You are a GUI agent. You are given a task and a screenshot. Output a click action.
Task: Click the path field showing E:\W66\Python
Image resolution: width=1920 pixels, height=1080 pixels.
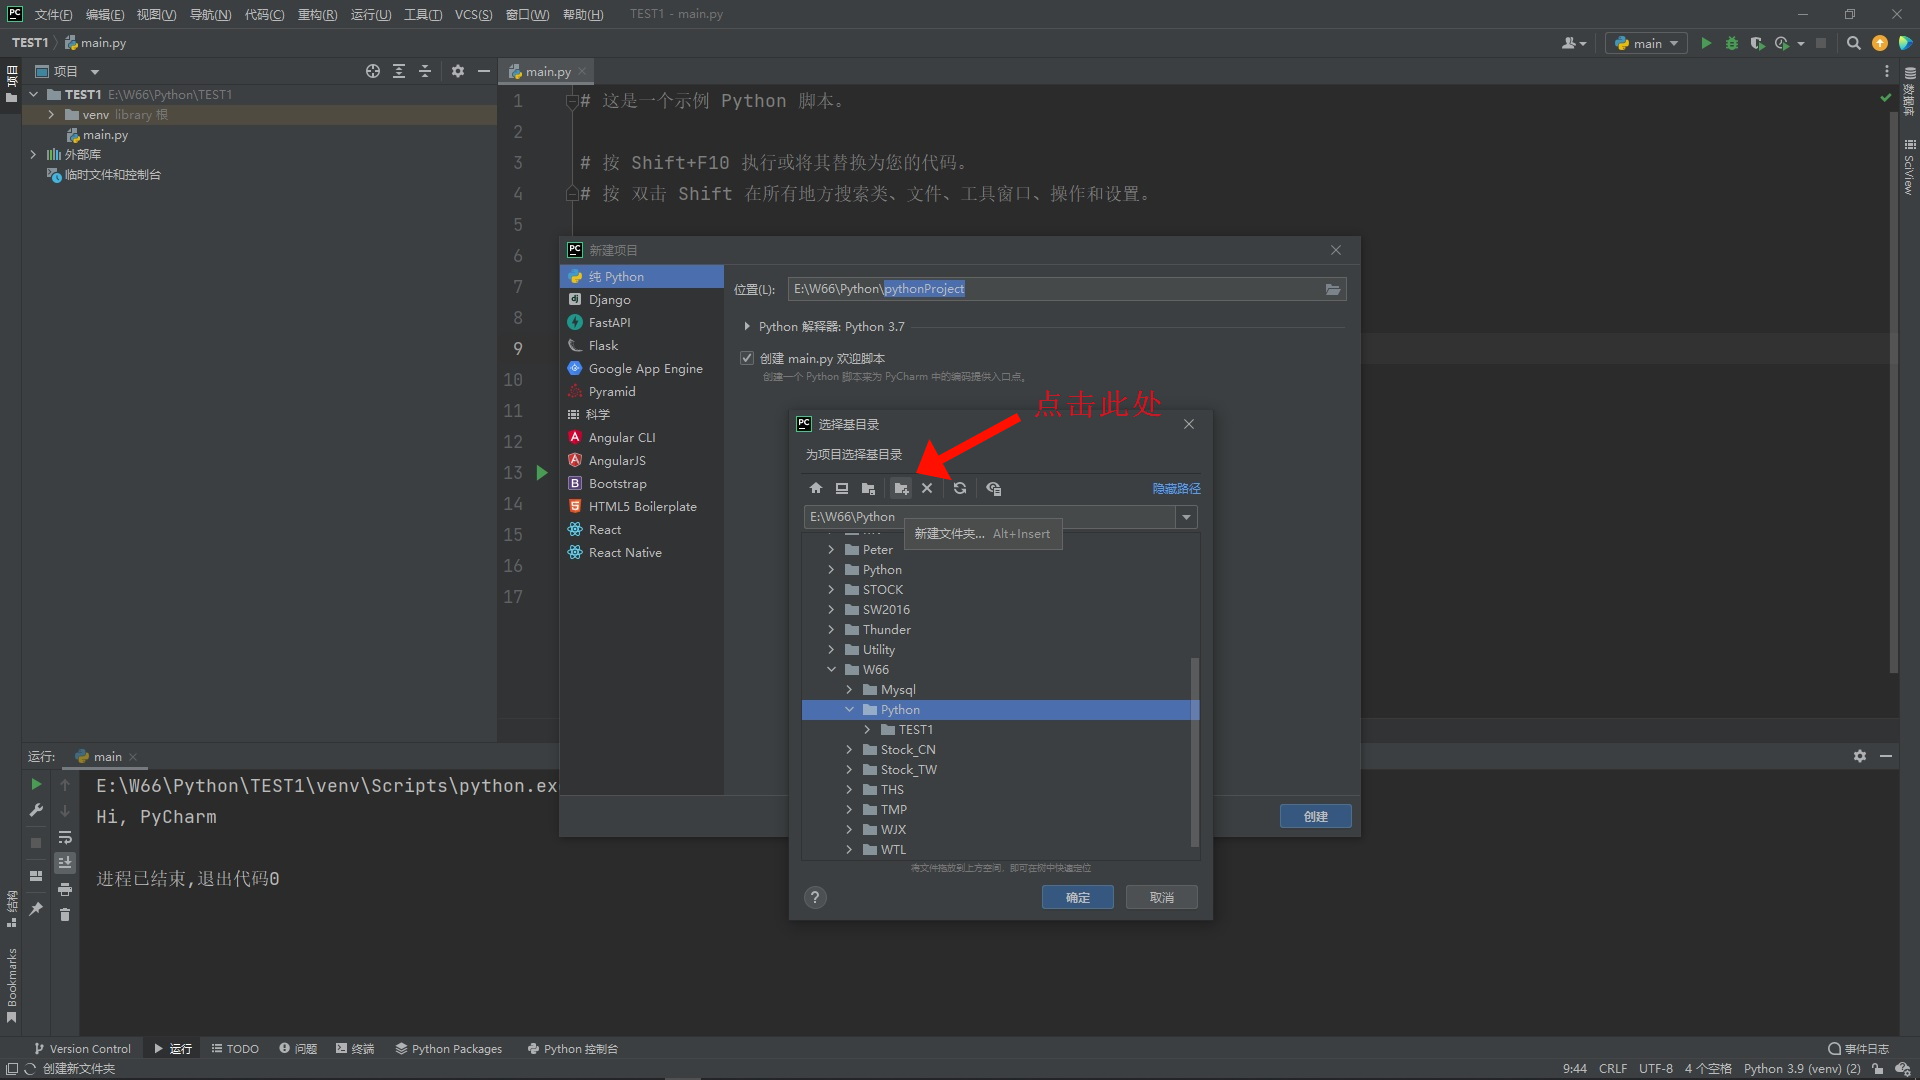pos(989,517)
